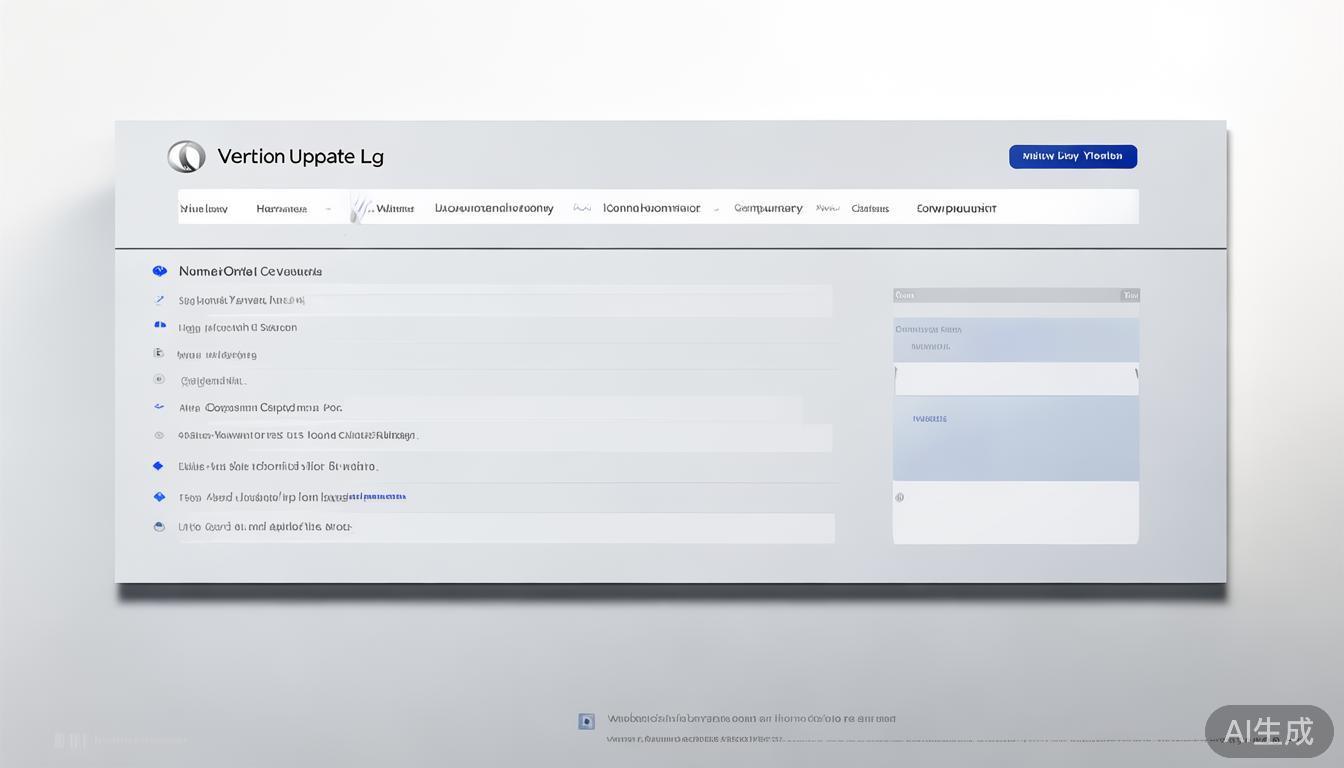Click the feather icon before the Wiitms tab
The width and height of the screenshot is (1344, 768).
click(358, 209)
